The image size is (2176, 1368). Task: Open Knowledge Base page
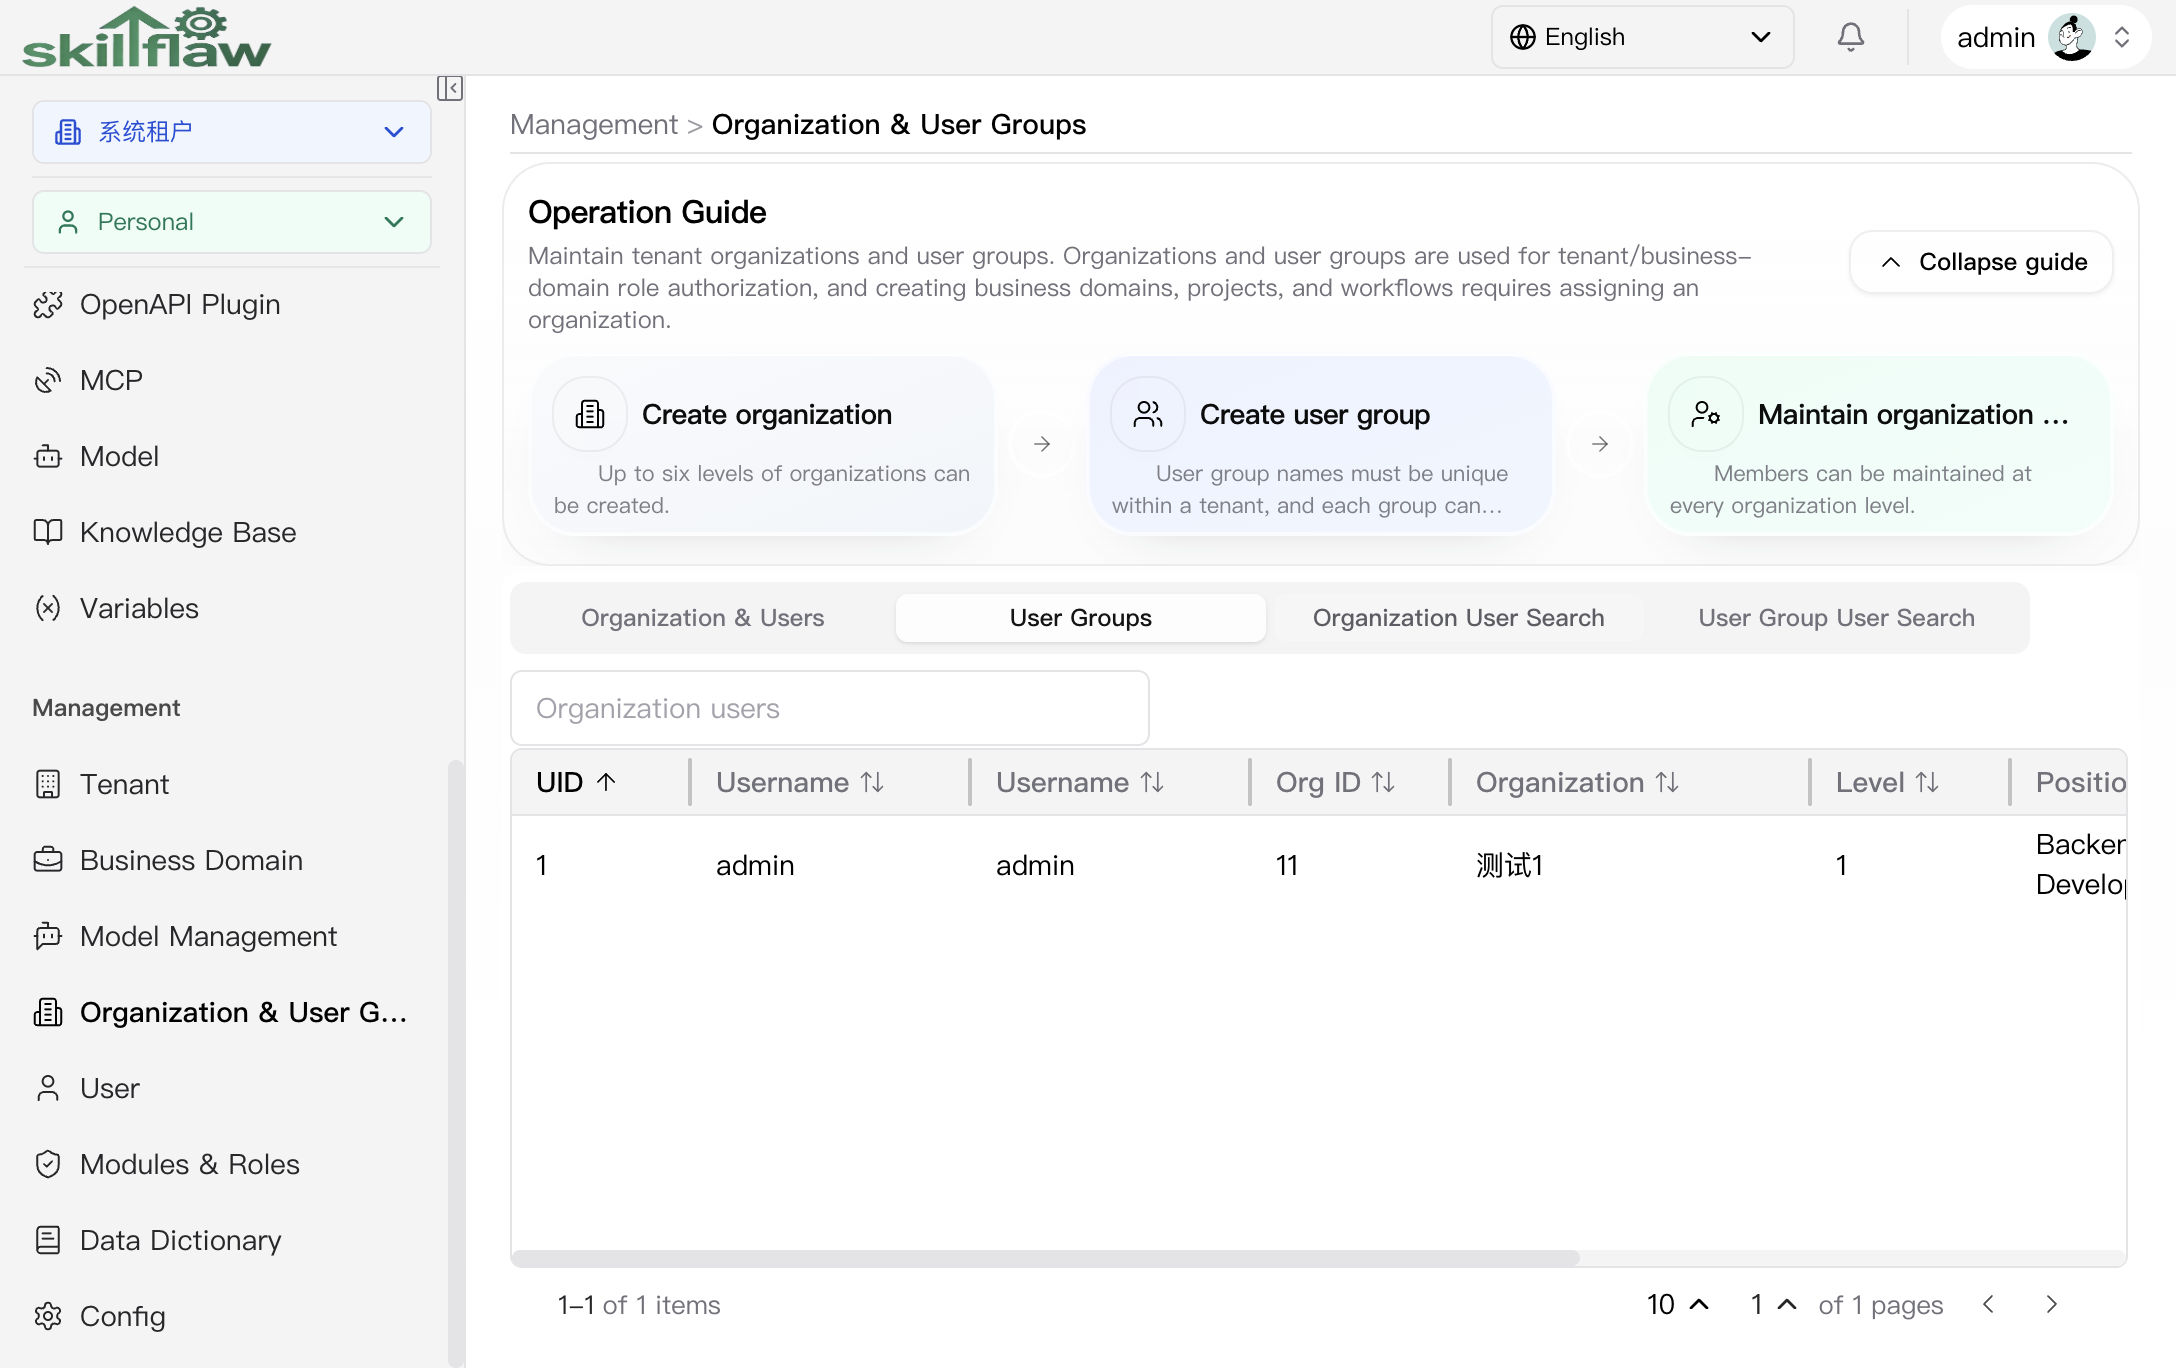(x=188, y=533)
